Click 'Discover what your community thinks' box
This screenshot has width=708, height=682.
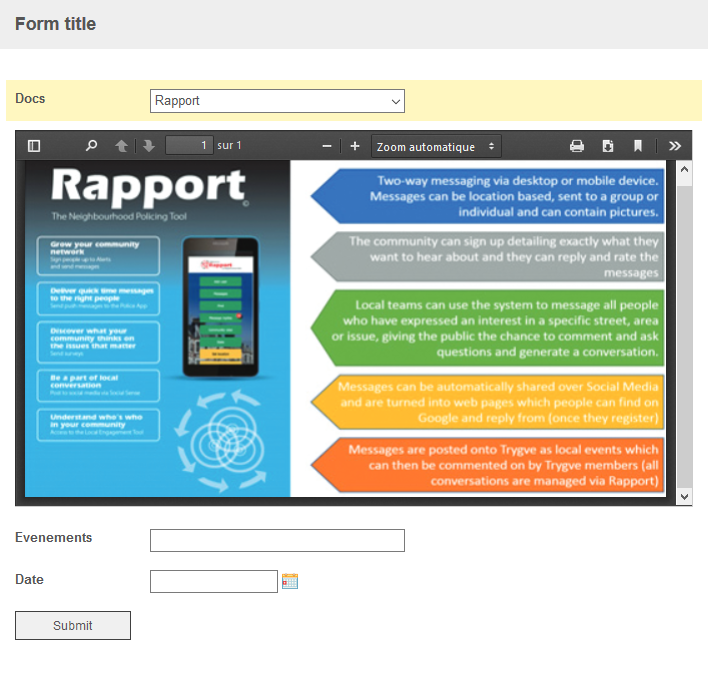pos(98,342)
